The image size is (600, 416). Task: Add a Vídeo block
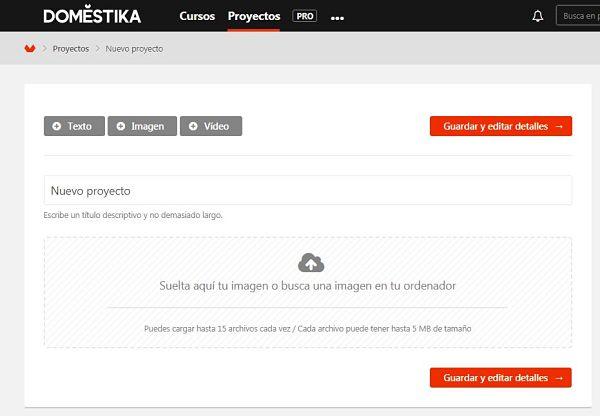click(211, 126)
